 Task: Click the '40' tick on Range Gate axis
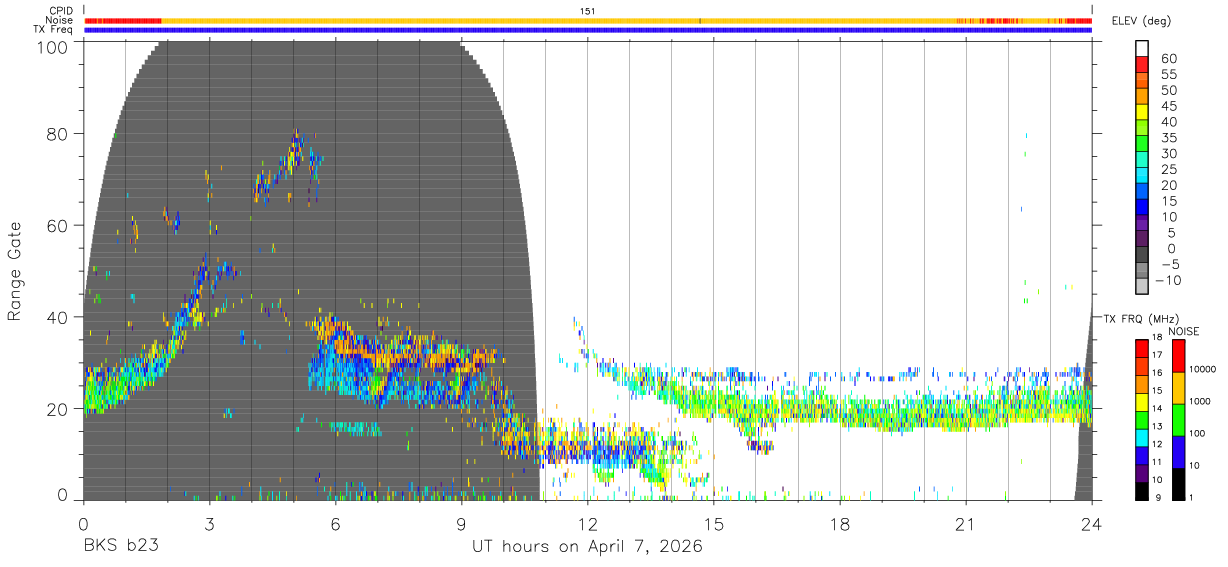tap(59, 317)
